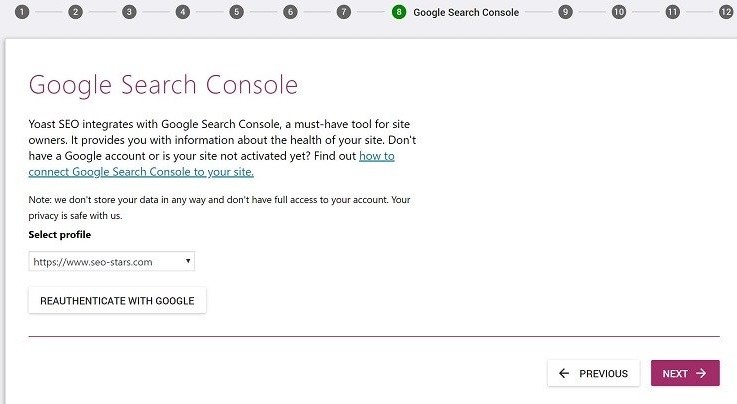Image resolution: width=737 pixels, height=404 pixels.
Task: Go to wizard step 4
Action: [x=183, y=12]
